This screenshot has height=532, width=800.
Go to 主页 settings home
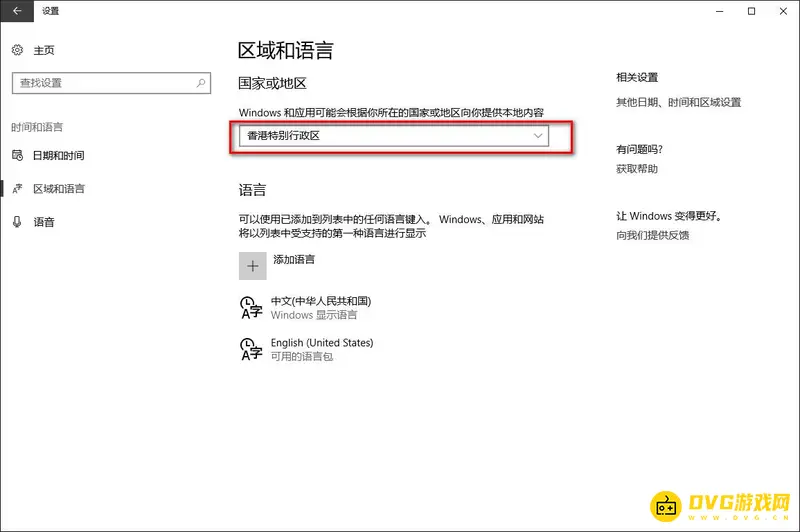pyautogui.click(x=44, y=50)
